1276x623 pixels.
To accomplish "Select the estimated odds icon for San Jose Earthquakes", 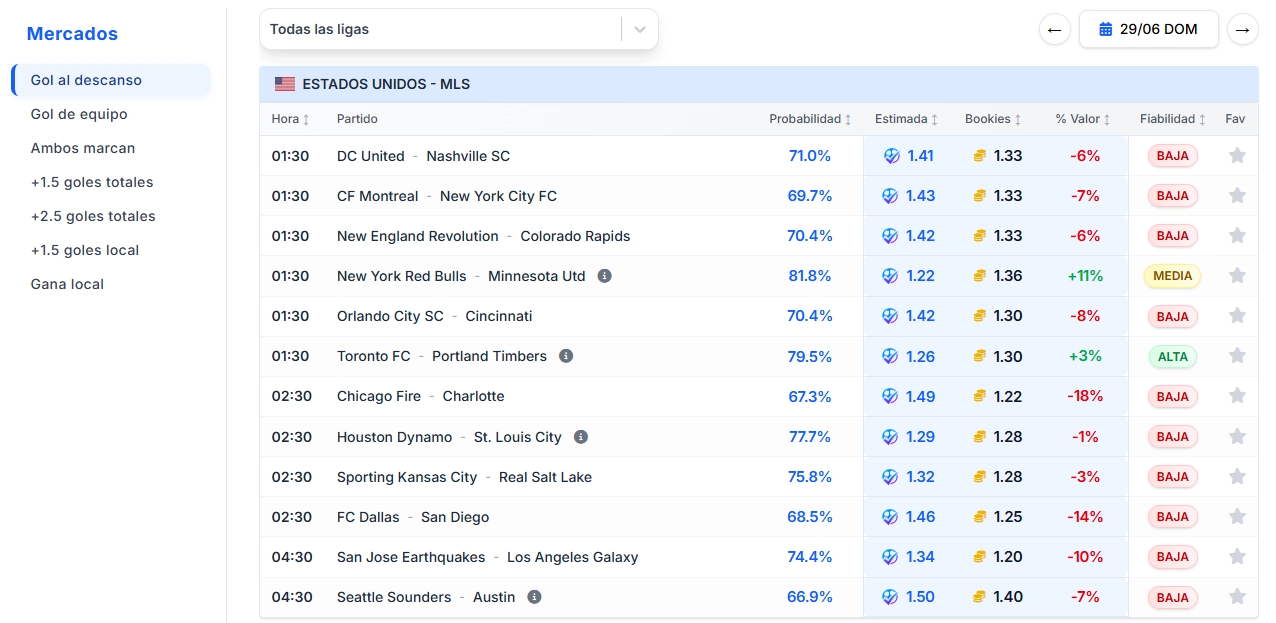I will (x=890, y=557).
